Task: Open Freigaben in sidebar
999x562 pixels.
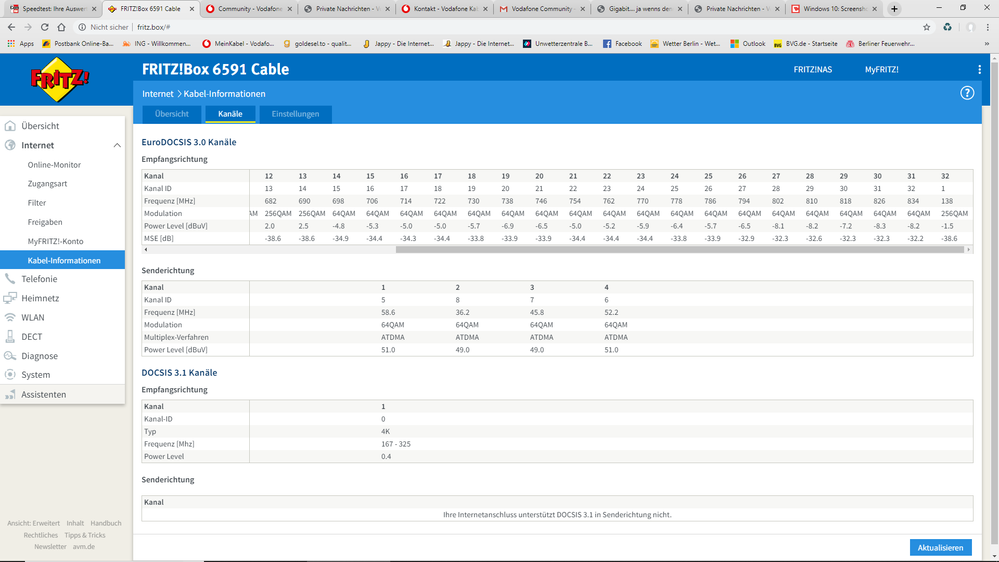Action: pos(45,222)
